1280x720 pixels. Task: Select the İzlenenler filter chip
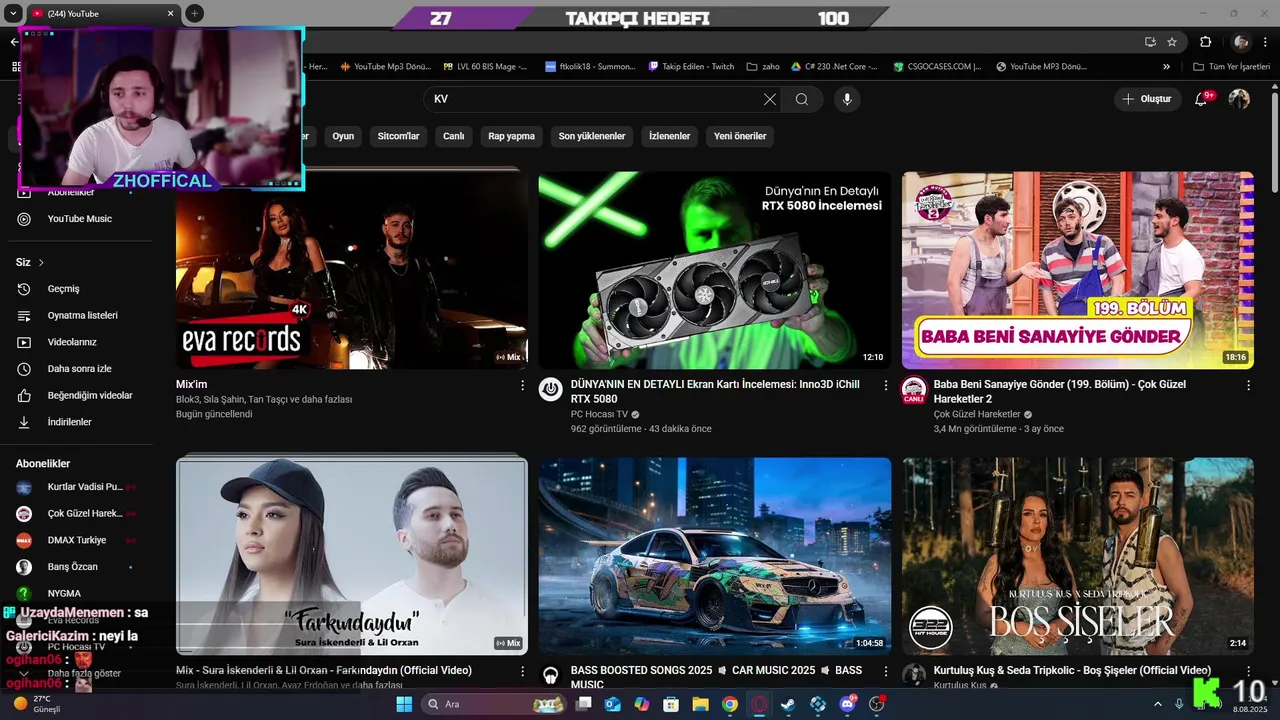(x=669, y=136)
